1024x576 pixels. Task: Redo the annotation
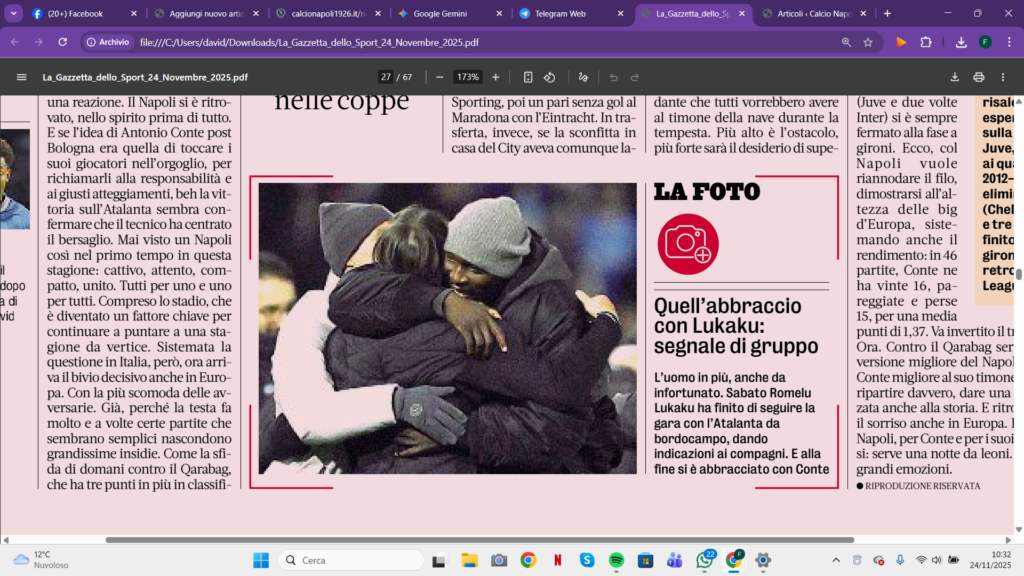635,77
